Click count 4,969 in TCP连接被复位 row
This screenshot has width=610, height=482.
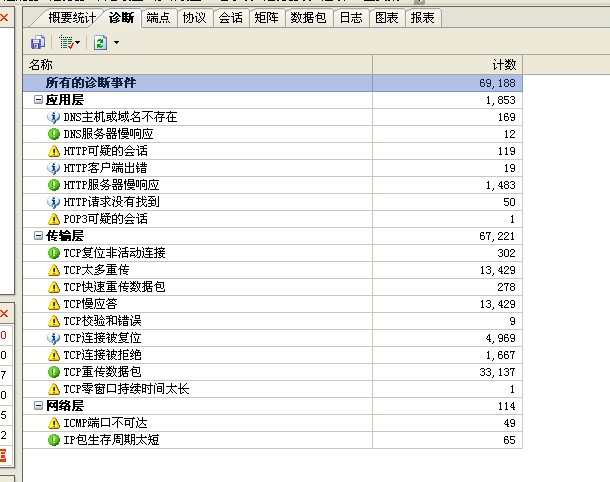point(500,338)
